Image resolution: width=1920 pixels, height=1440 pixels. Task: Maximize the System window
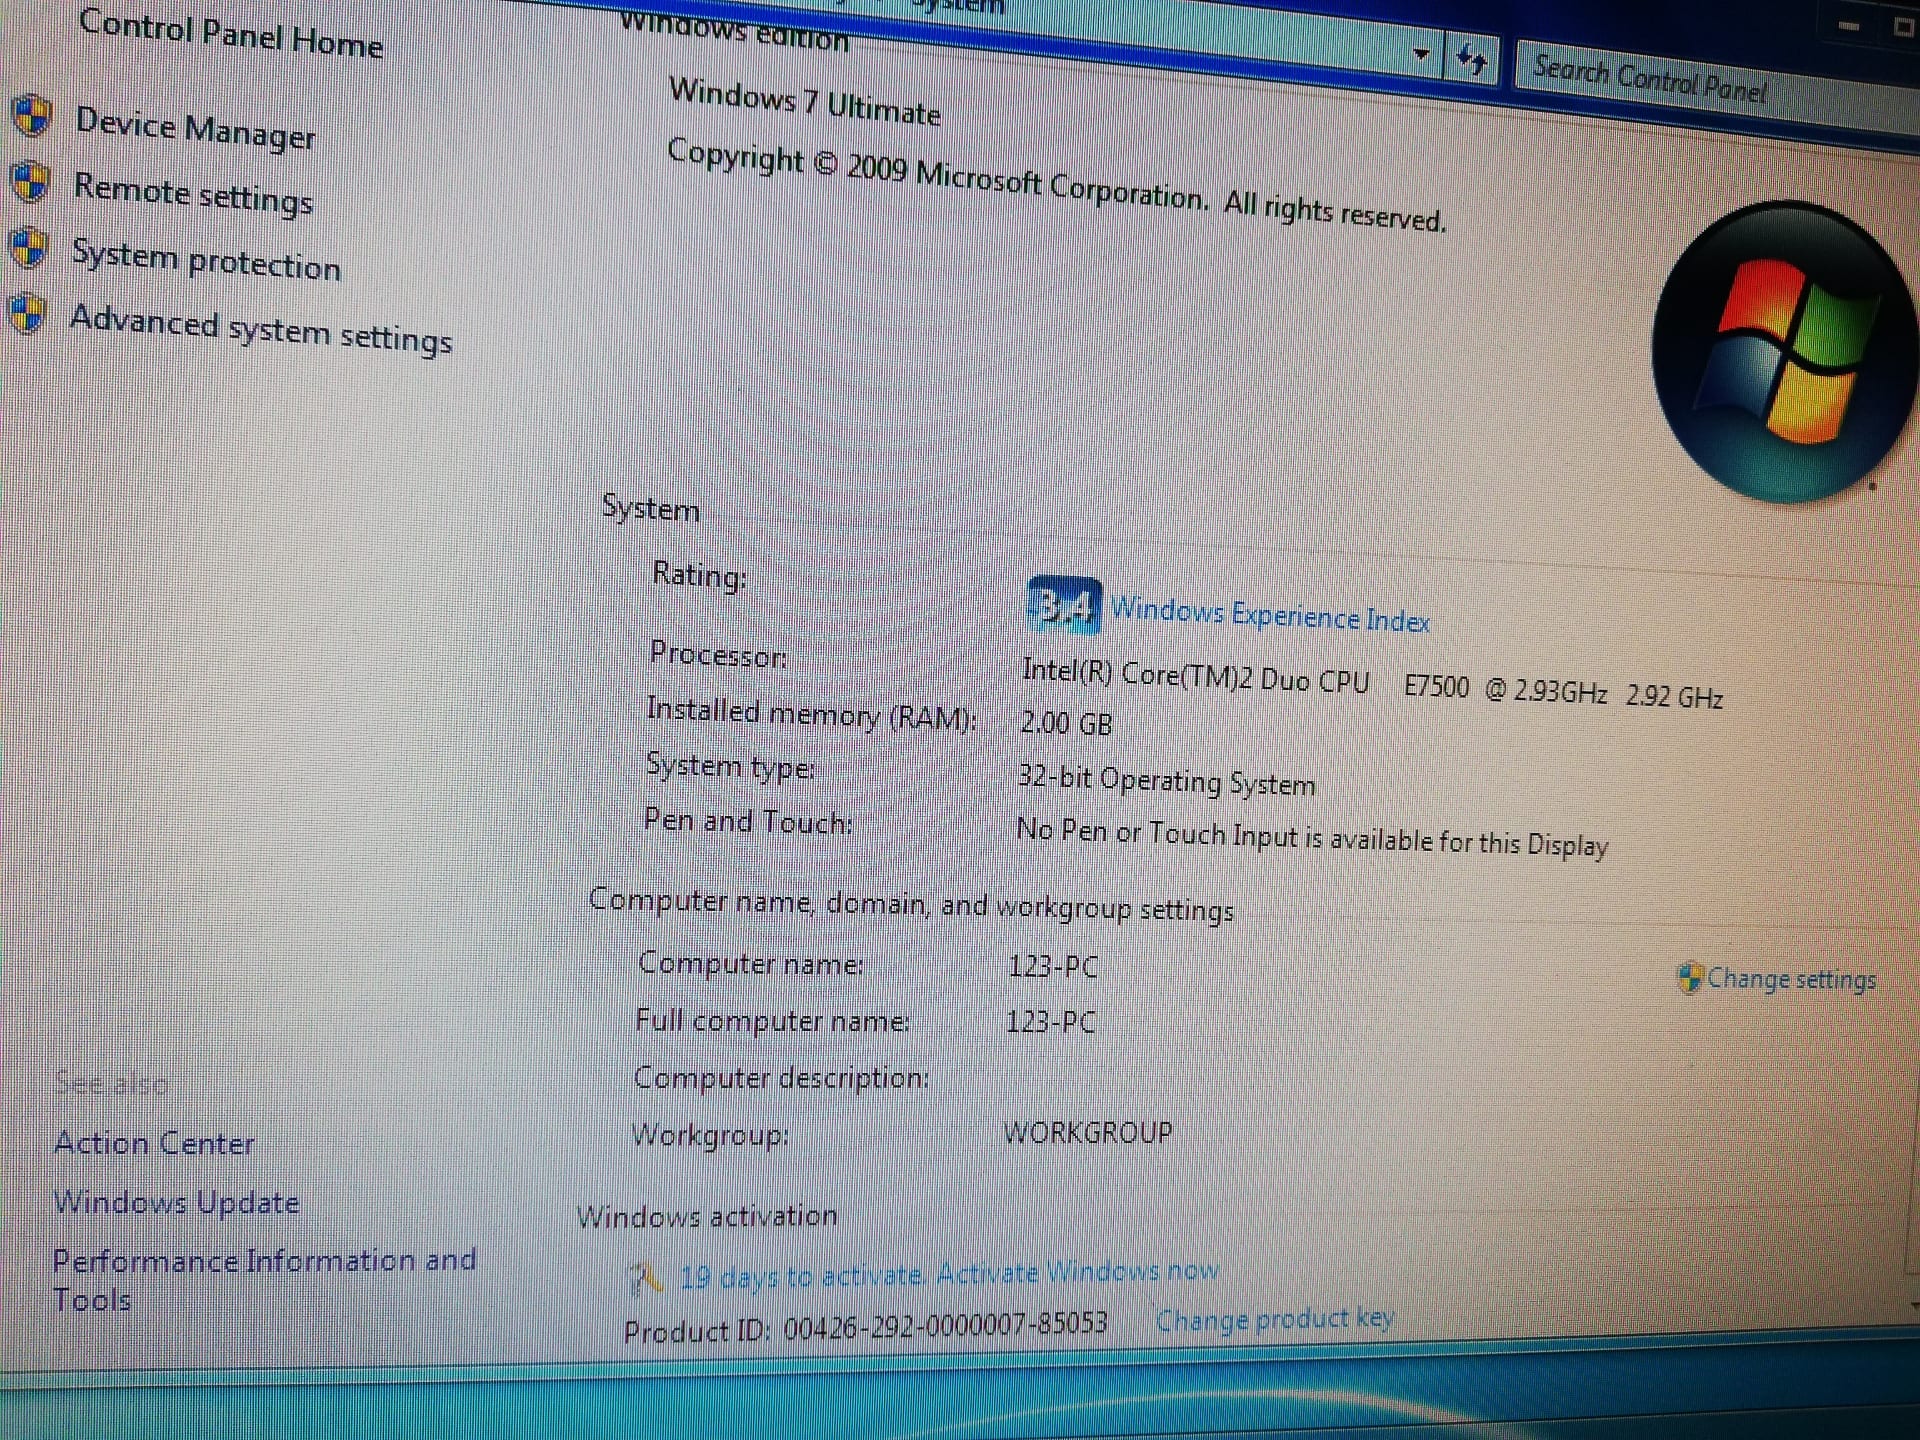click(1903, 27)
